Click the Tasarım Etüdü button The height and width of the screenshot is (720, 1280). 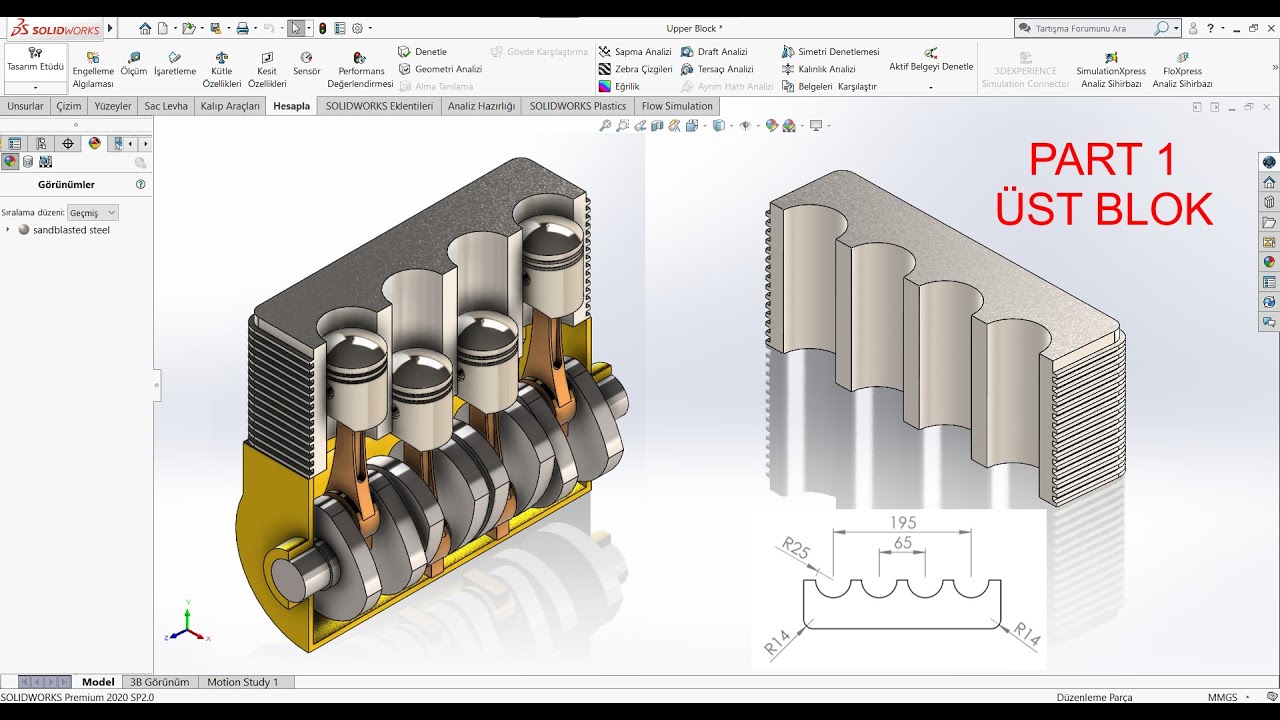coord(35,60)
